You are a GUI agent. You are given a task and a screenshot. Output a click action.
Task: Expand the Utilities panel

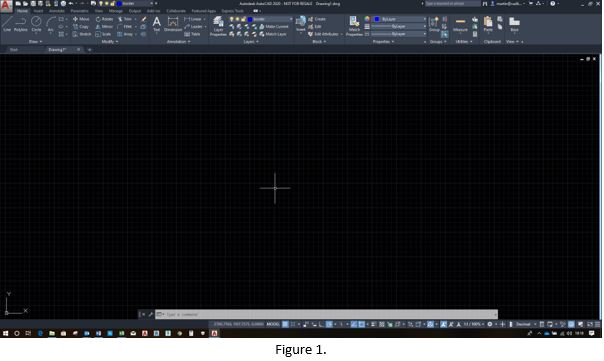(x=464, y=42)
